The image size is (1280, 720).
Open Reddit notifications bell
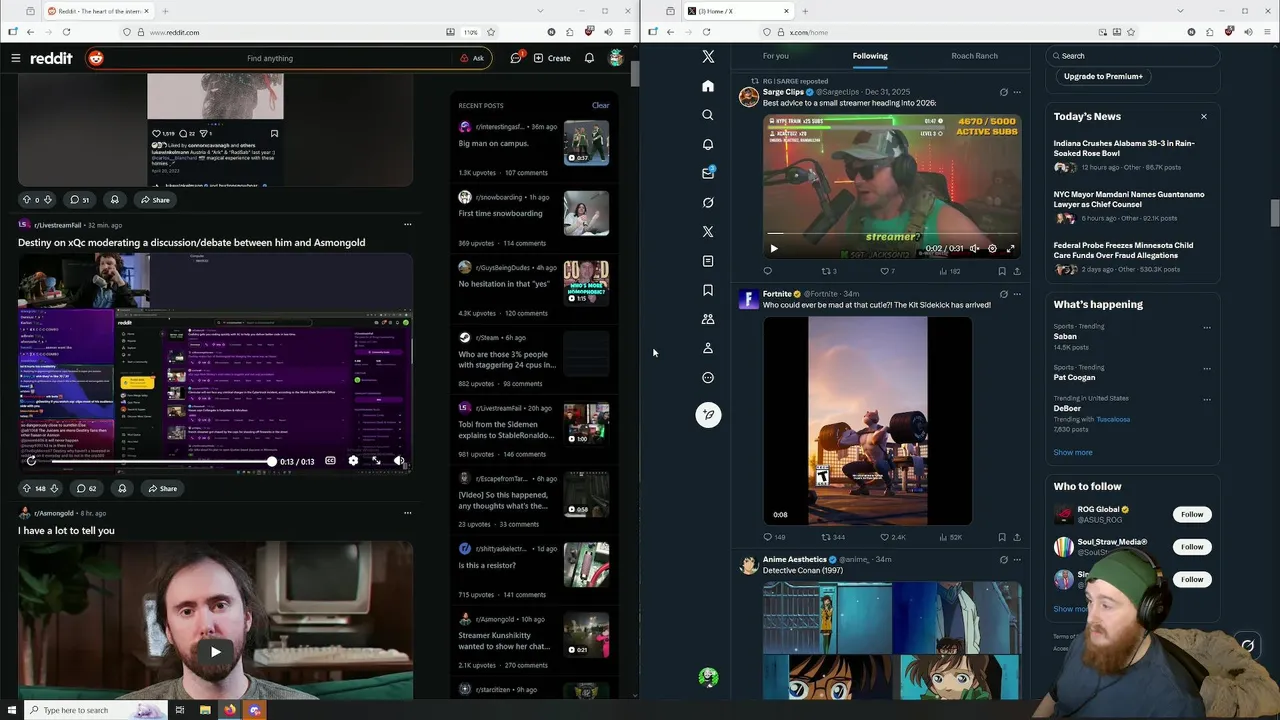(x=589, y=58)
